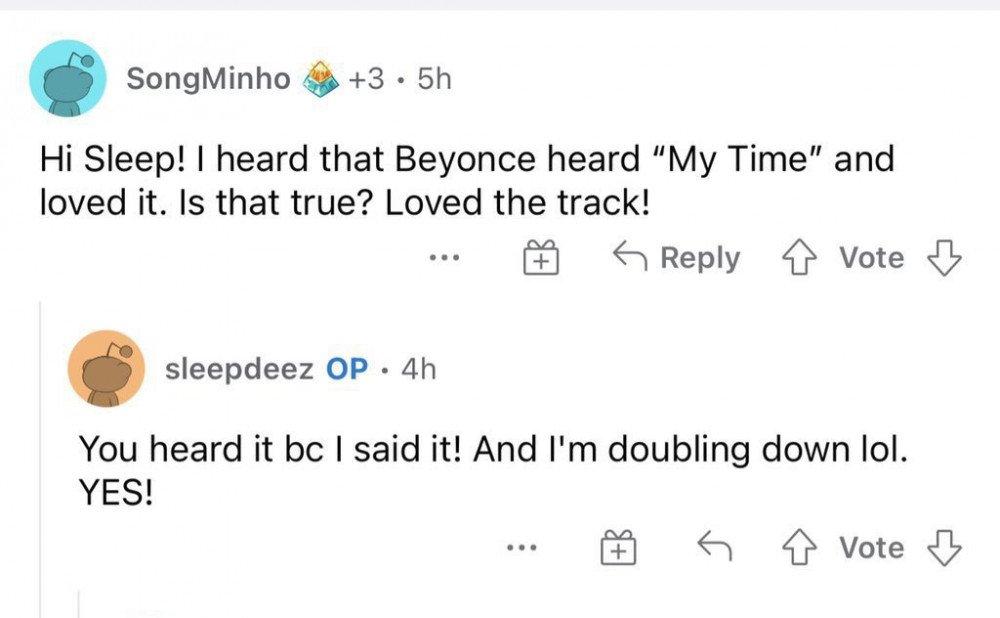Click the Vote label beside the upvote arrow
Screen dimensions: 1000x618
pos(871,258)
